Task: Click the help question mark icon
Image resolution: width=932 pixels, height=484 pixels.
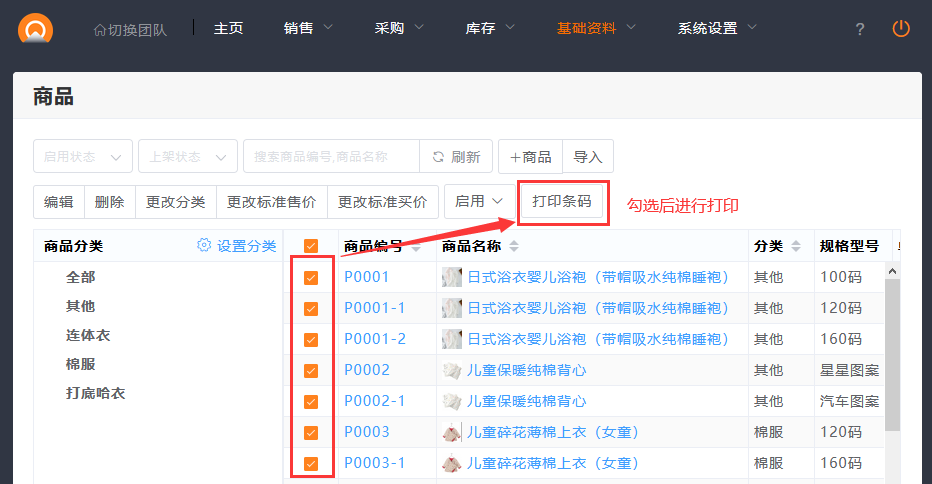Action: [860, 29]
